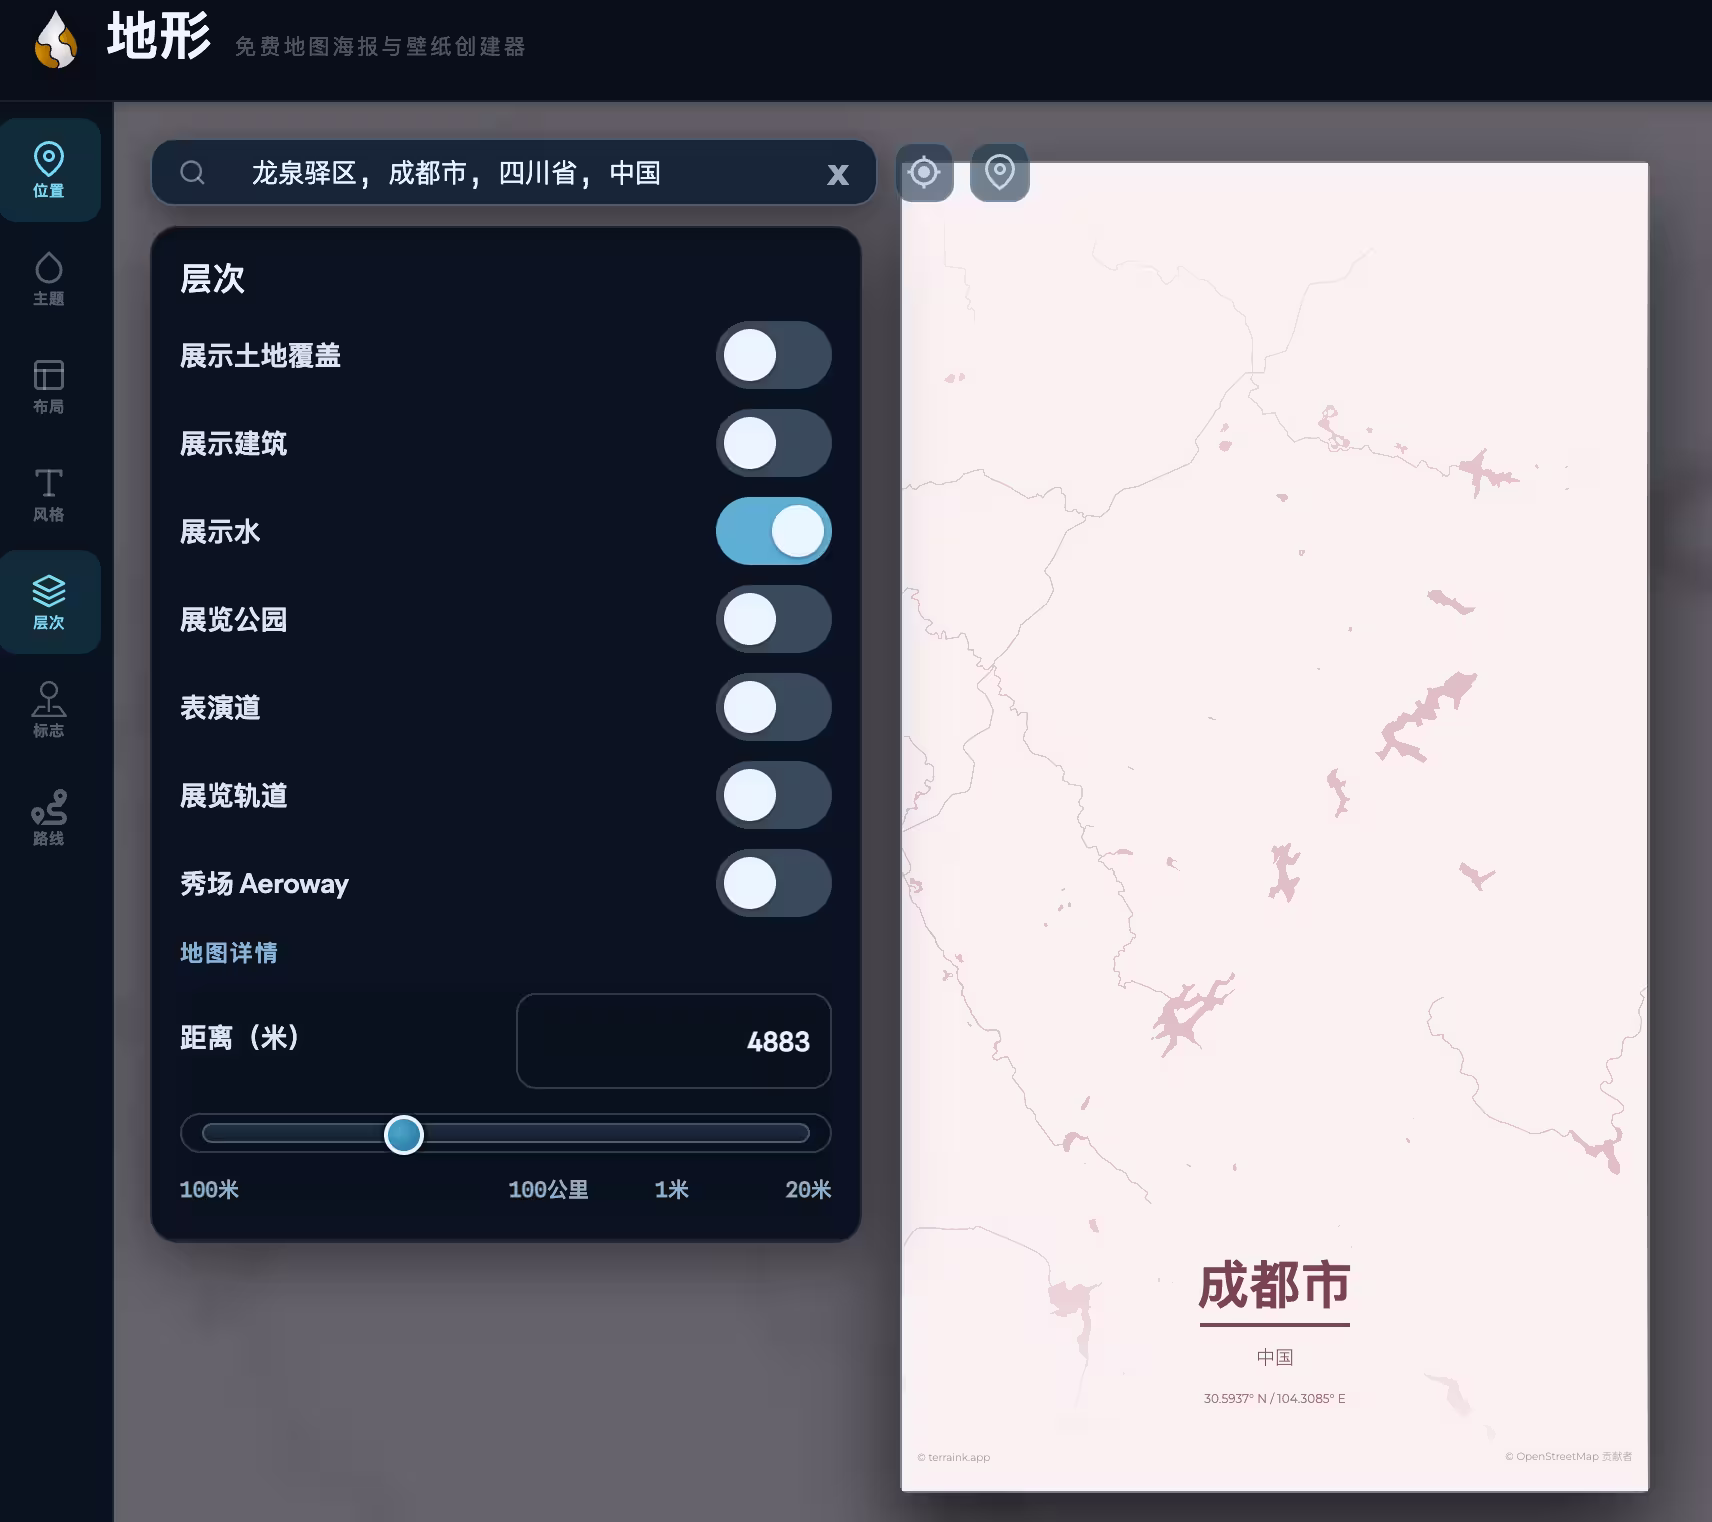Viewport: 1712px width, 1522px height.
Task: Click the 100公里 slider label
Action: (x=548, y=1189)
